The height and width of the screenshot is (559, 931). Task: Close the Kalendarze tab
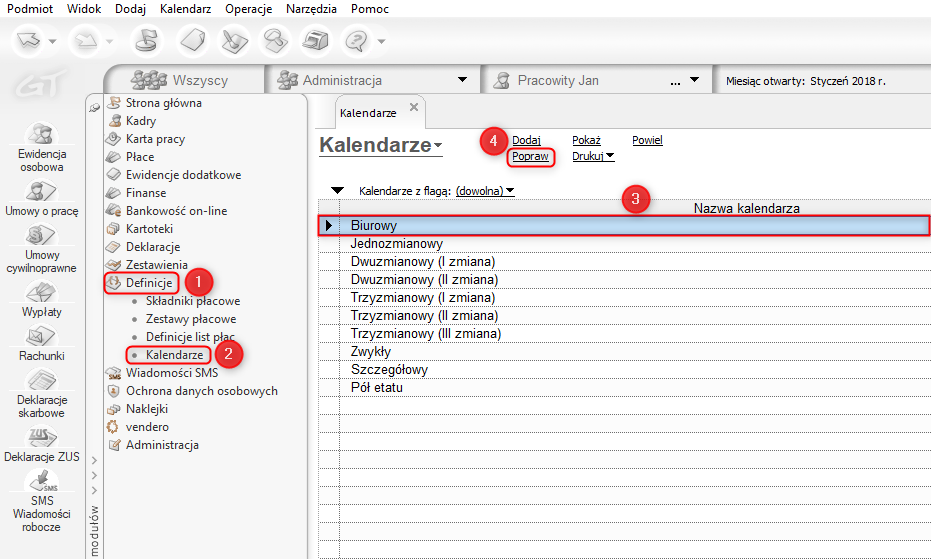pyautogui.click(x=414, y=107)
